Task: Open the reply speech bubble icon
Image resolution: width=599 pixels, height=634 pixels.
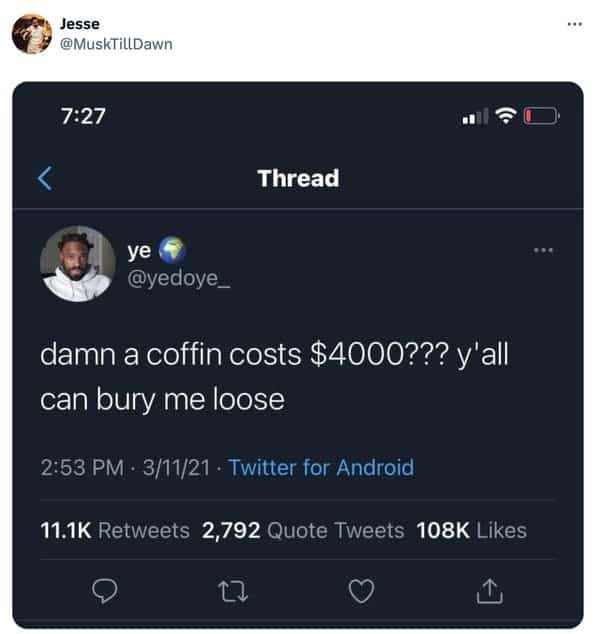Action: coord(105,591)
